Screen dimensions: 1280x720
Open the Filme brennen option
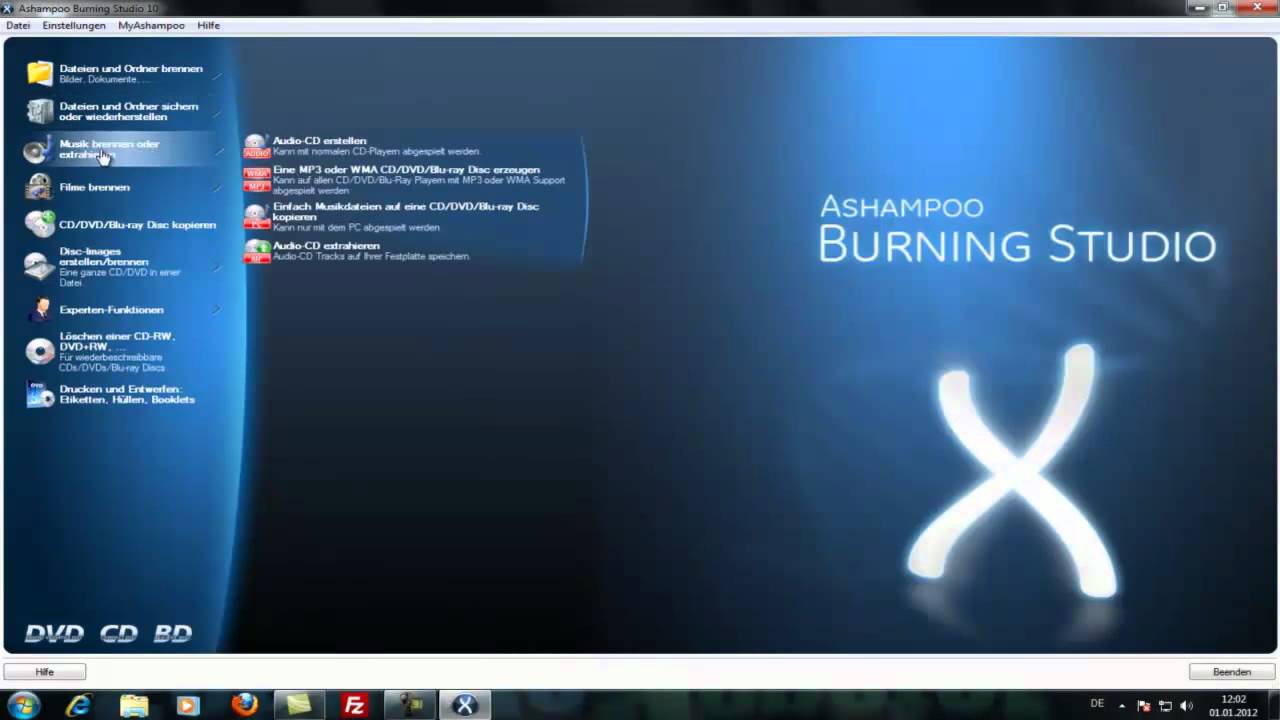(x=122, y=187)
